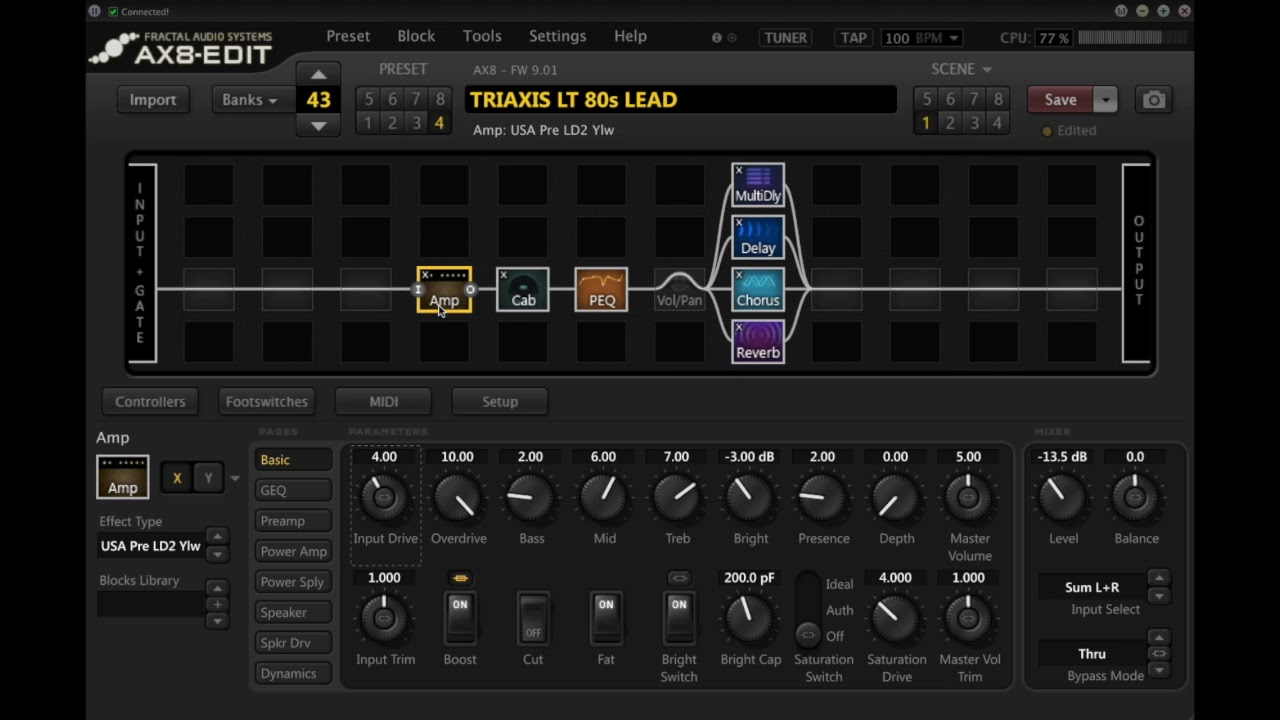The height and width of the screenshot is (720, 1280).
Task: Select the Cab block in the grid
Action: [x=523, y=289]
